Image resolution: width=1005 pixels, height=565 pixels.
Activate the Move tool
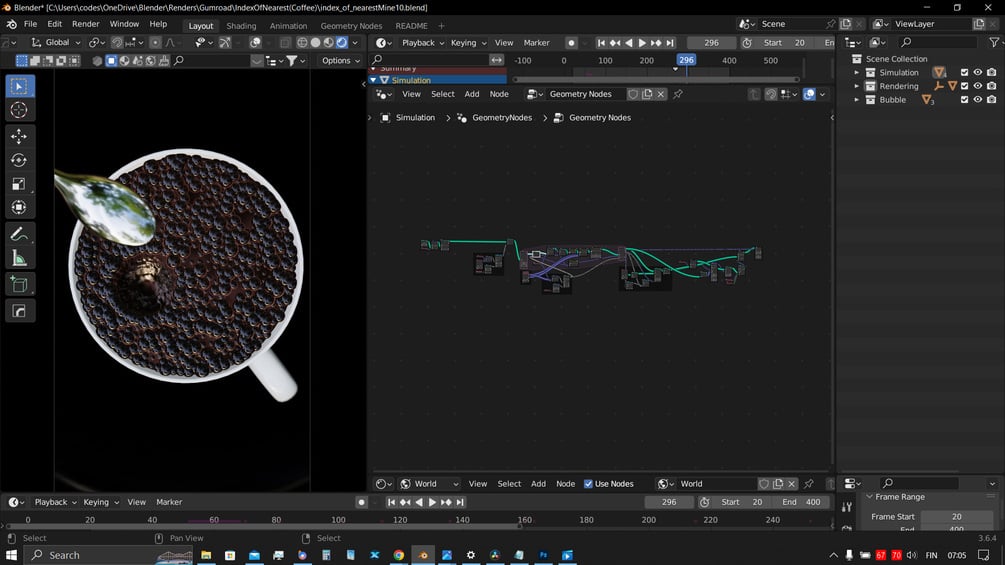click(x=19, y=136)
